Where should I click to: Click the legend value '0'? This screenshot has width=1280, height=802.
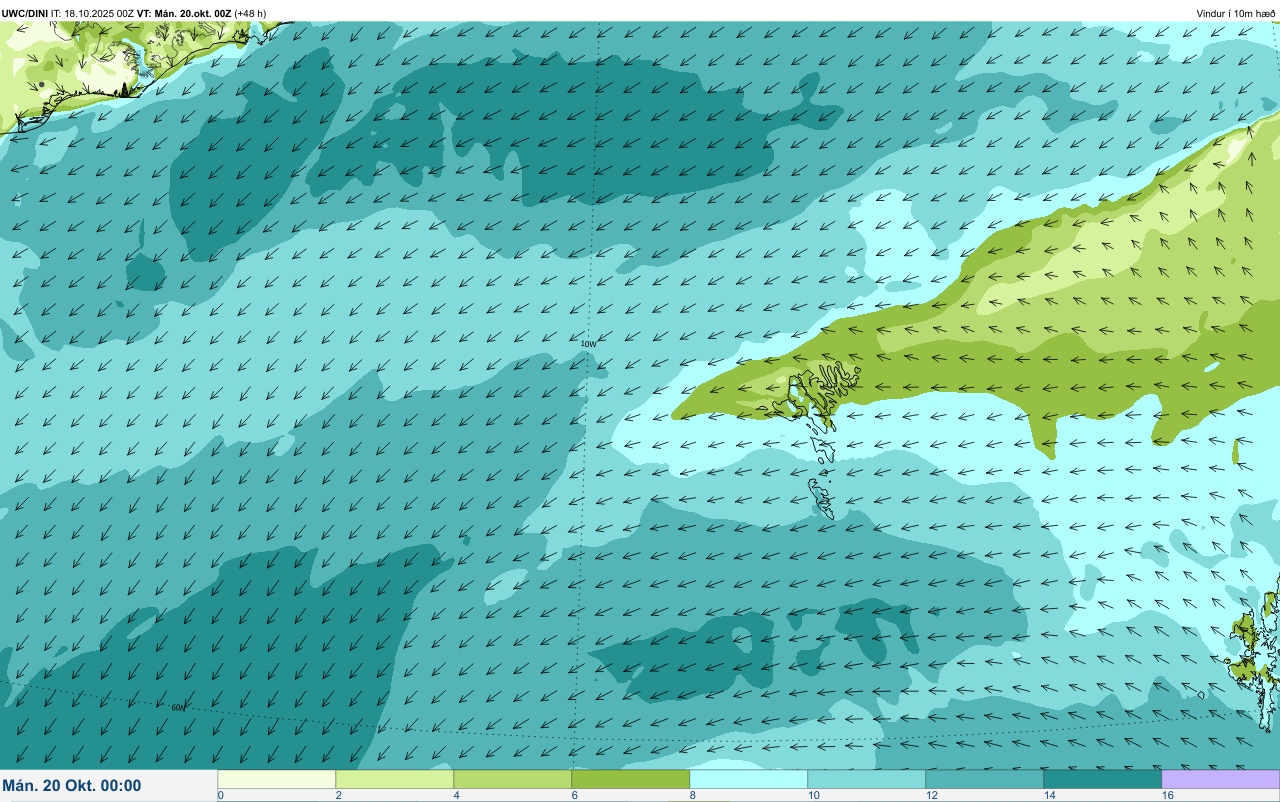click(220, 795)
